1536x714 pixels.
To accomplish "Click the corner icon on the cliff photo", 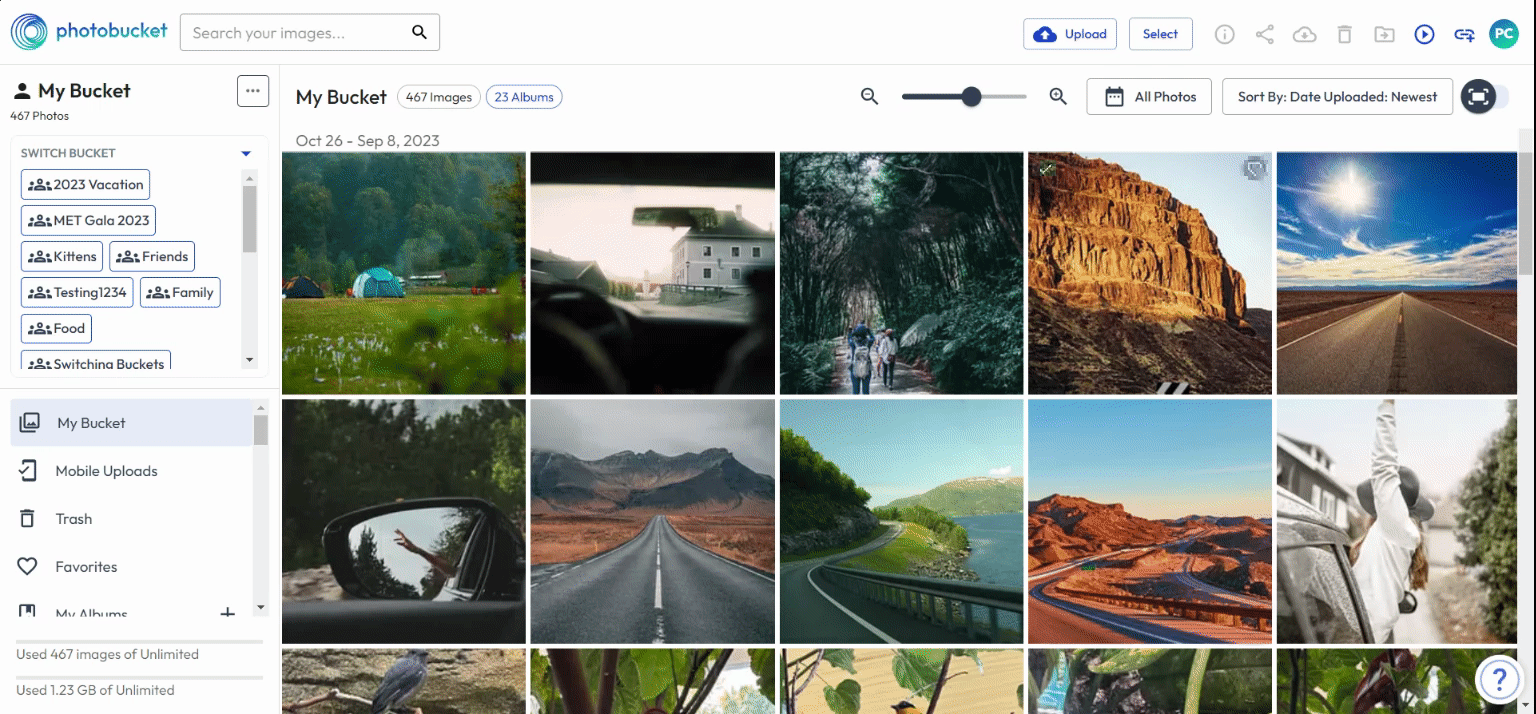I will click(1254, 170).
